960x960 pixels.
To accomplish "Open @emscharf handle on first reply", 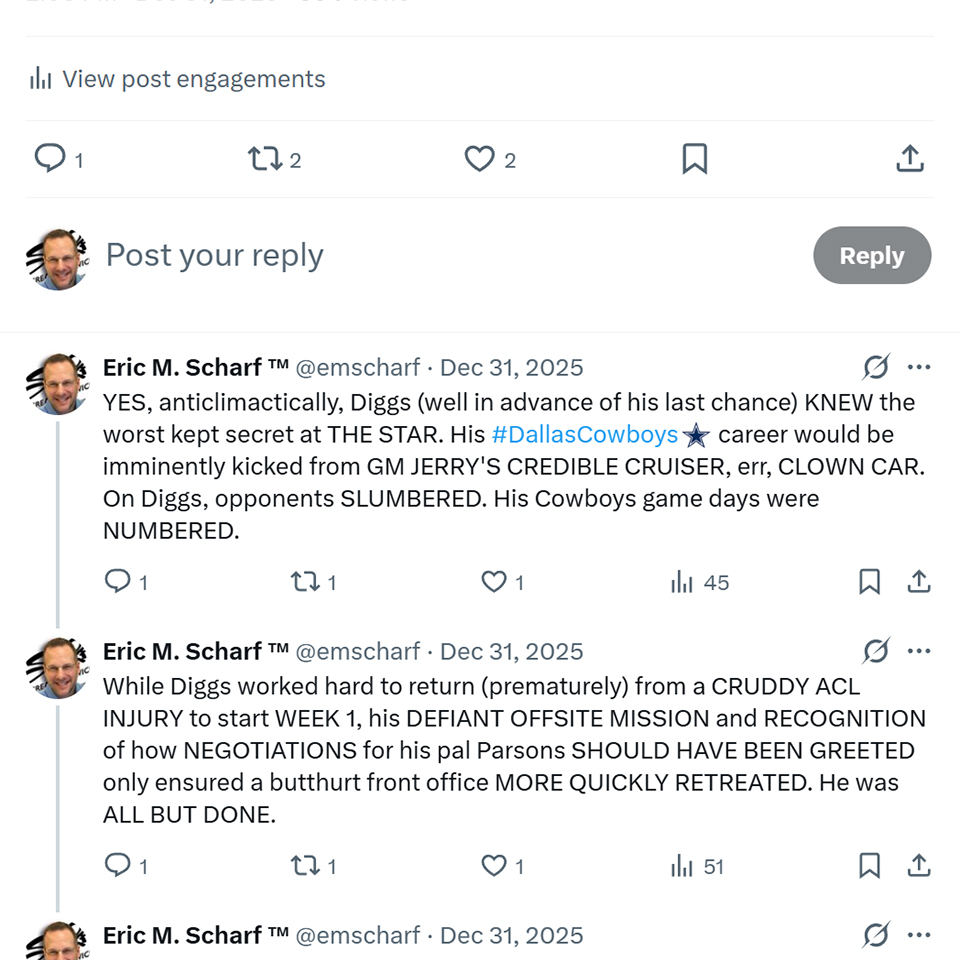I will (x=358, y=367).
